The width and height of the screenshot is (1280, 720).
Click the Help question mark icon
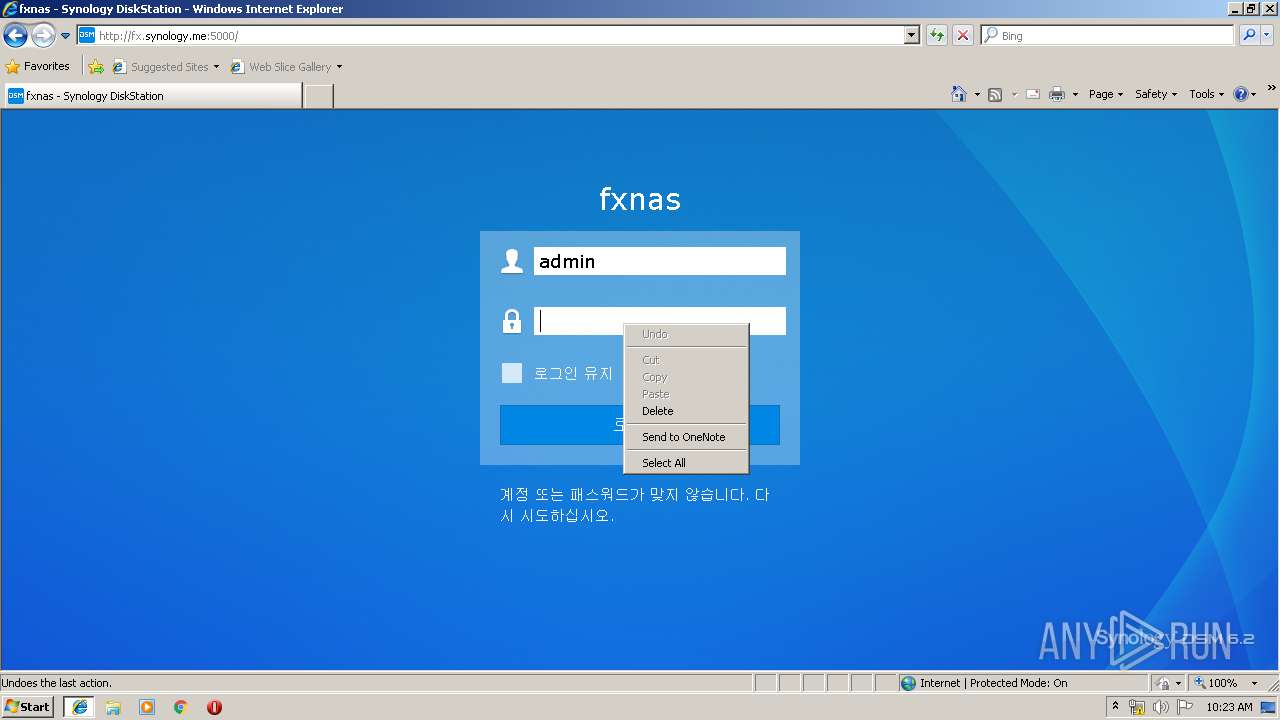tap(1241, 94)
